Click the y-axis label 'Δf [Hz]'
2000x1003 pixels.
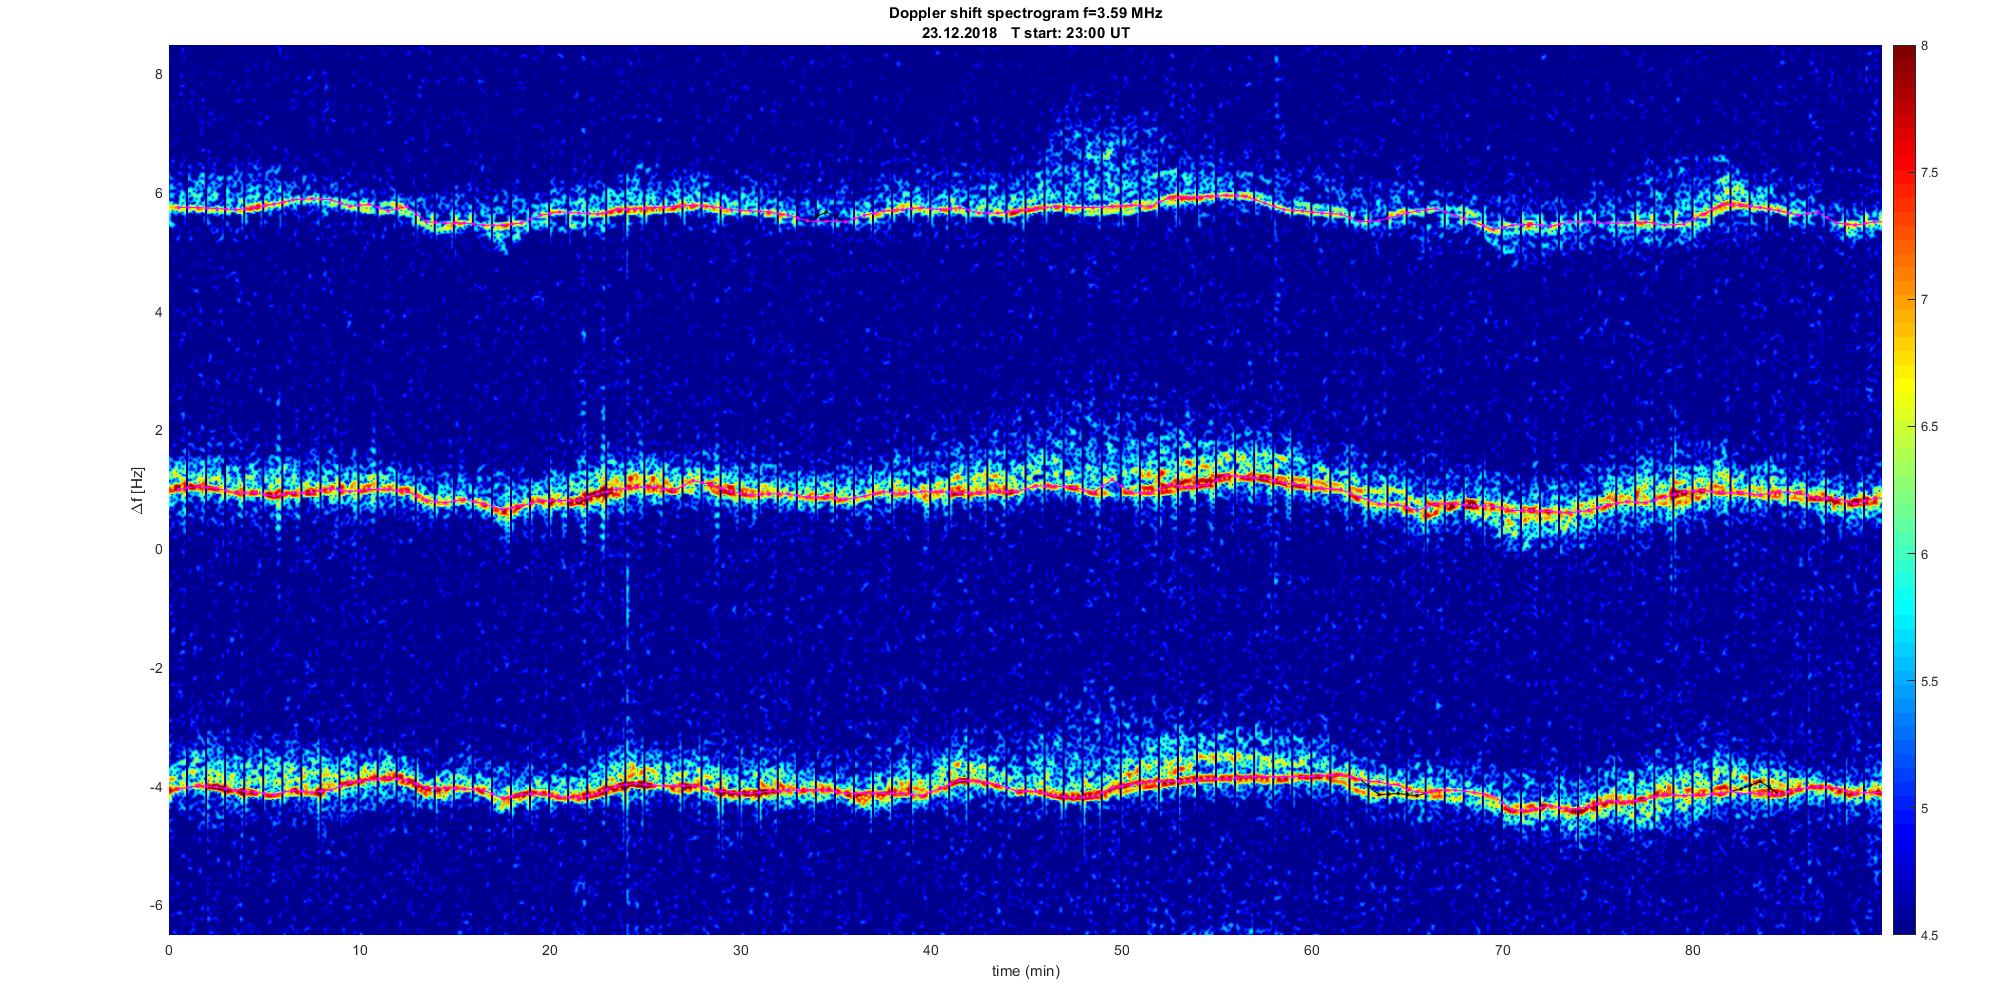pos(137,490)
